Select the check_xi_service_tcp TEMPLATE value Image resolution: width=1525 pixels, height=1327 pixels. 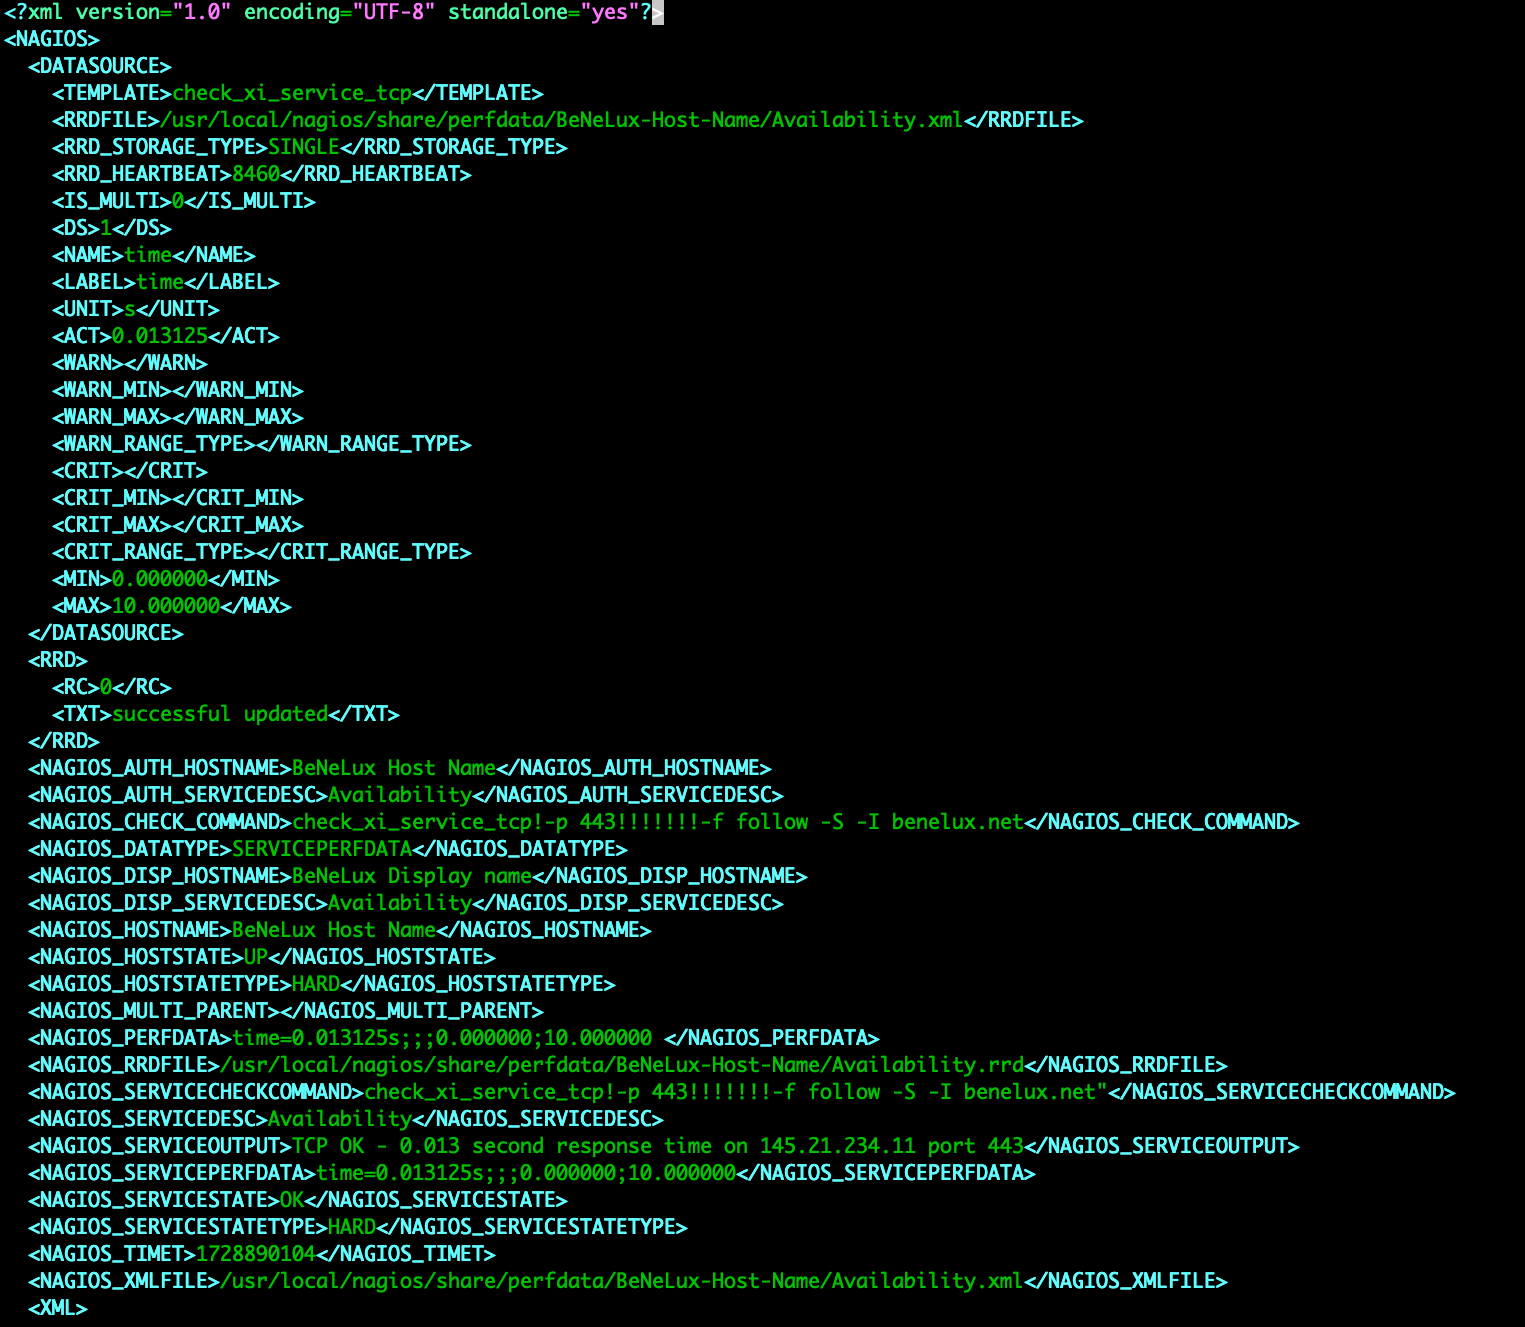(292, 93)
